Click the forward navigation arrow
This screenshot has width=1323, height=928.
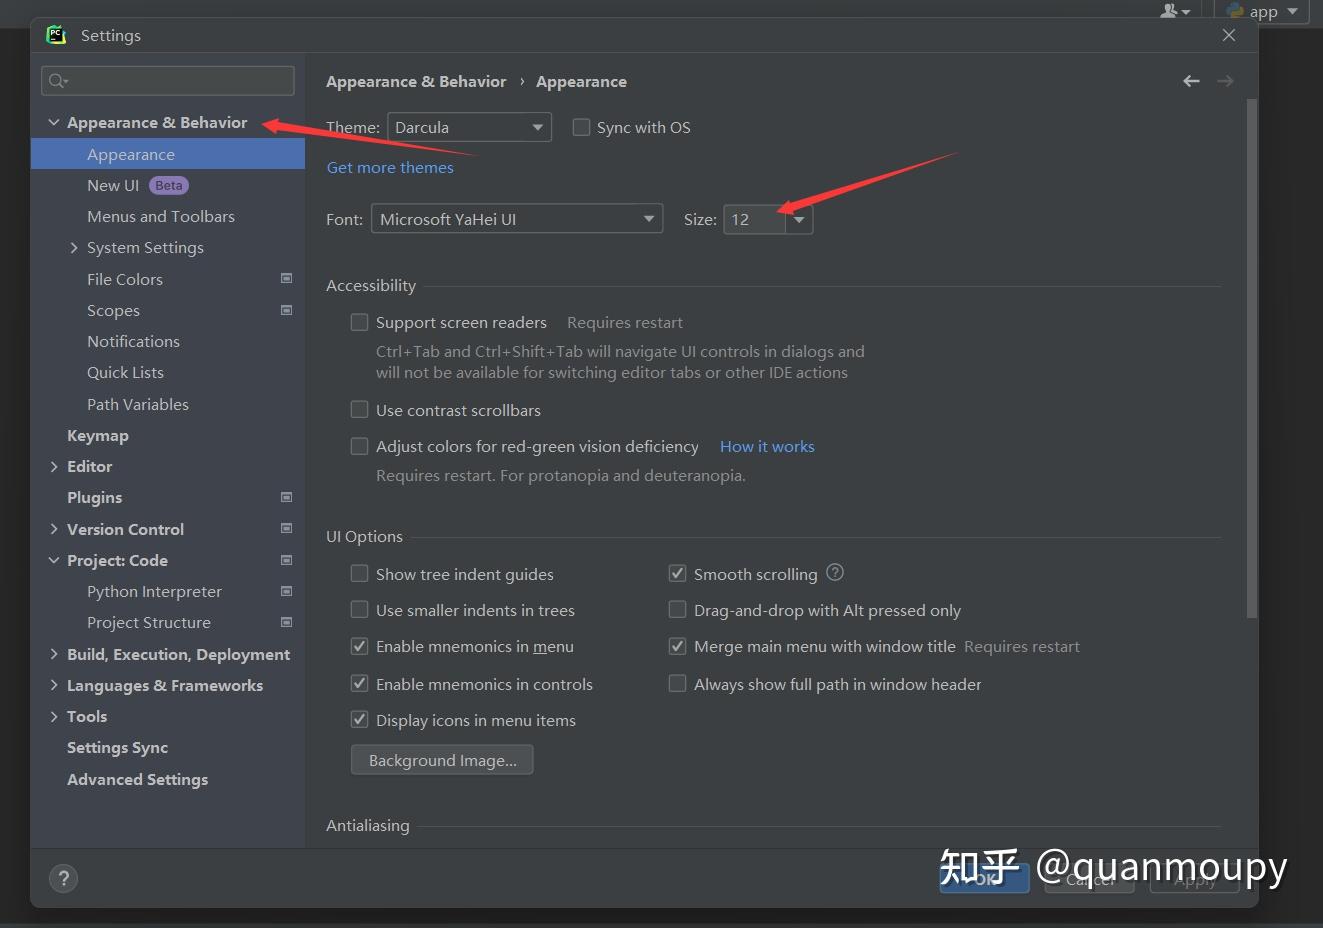[1225, 81]
